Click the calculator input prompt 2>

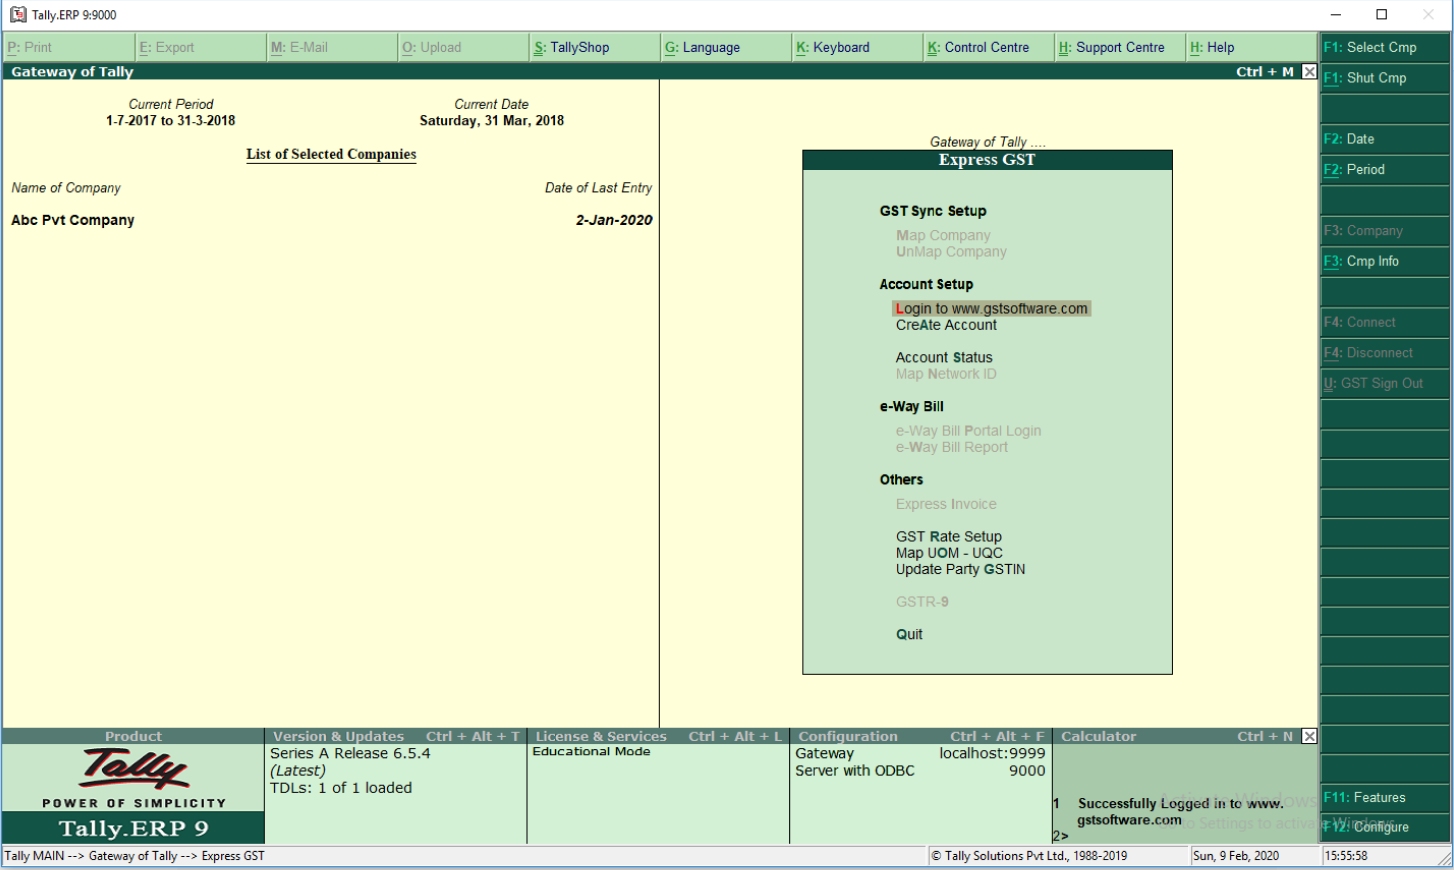coord(1061,836)
